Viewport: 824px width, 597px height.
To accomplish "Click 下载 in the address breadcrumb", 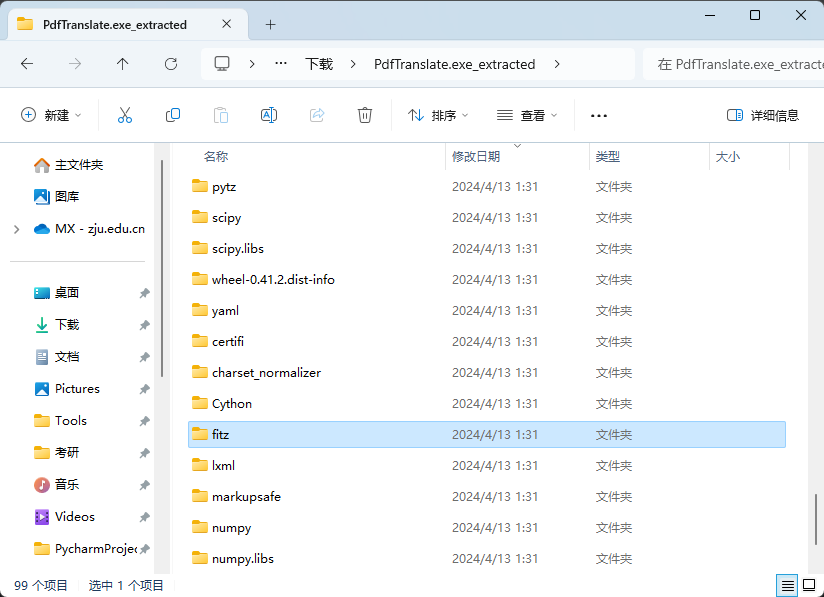I will point(319,64).
